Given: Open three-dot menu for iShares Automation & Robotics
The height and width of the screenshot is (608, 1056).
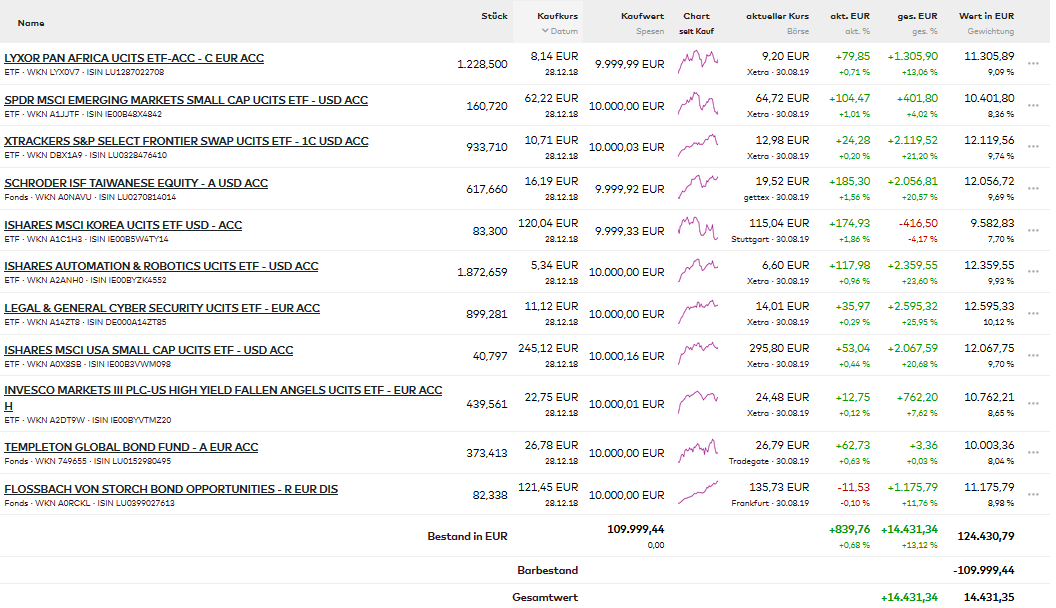Looking at the screenshot, I should click(1033, 272).
